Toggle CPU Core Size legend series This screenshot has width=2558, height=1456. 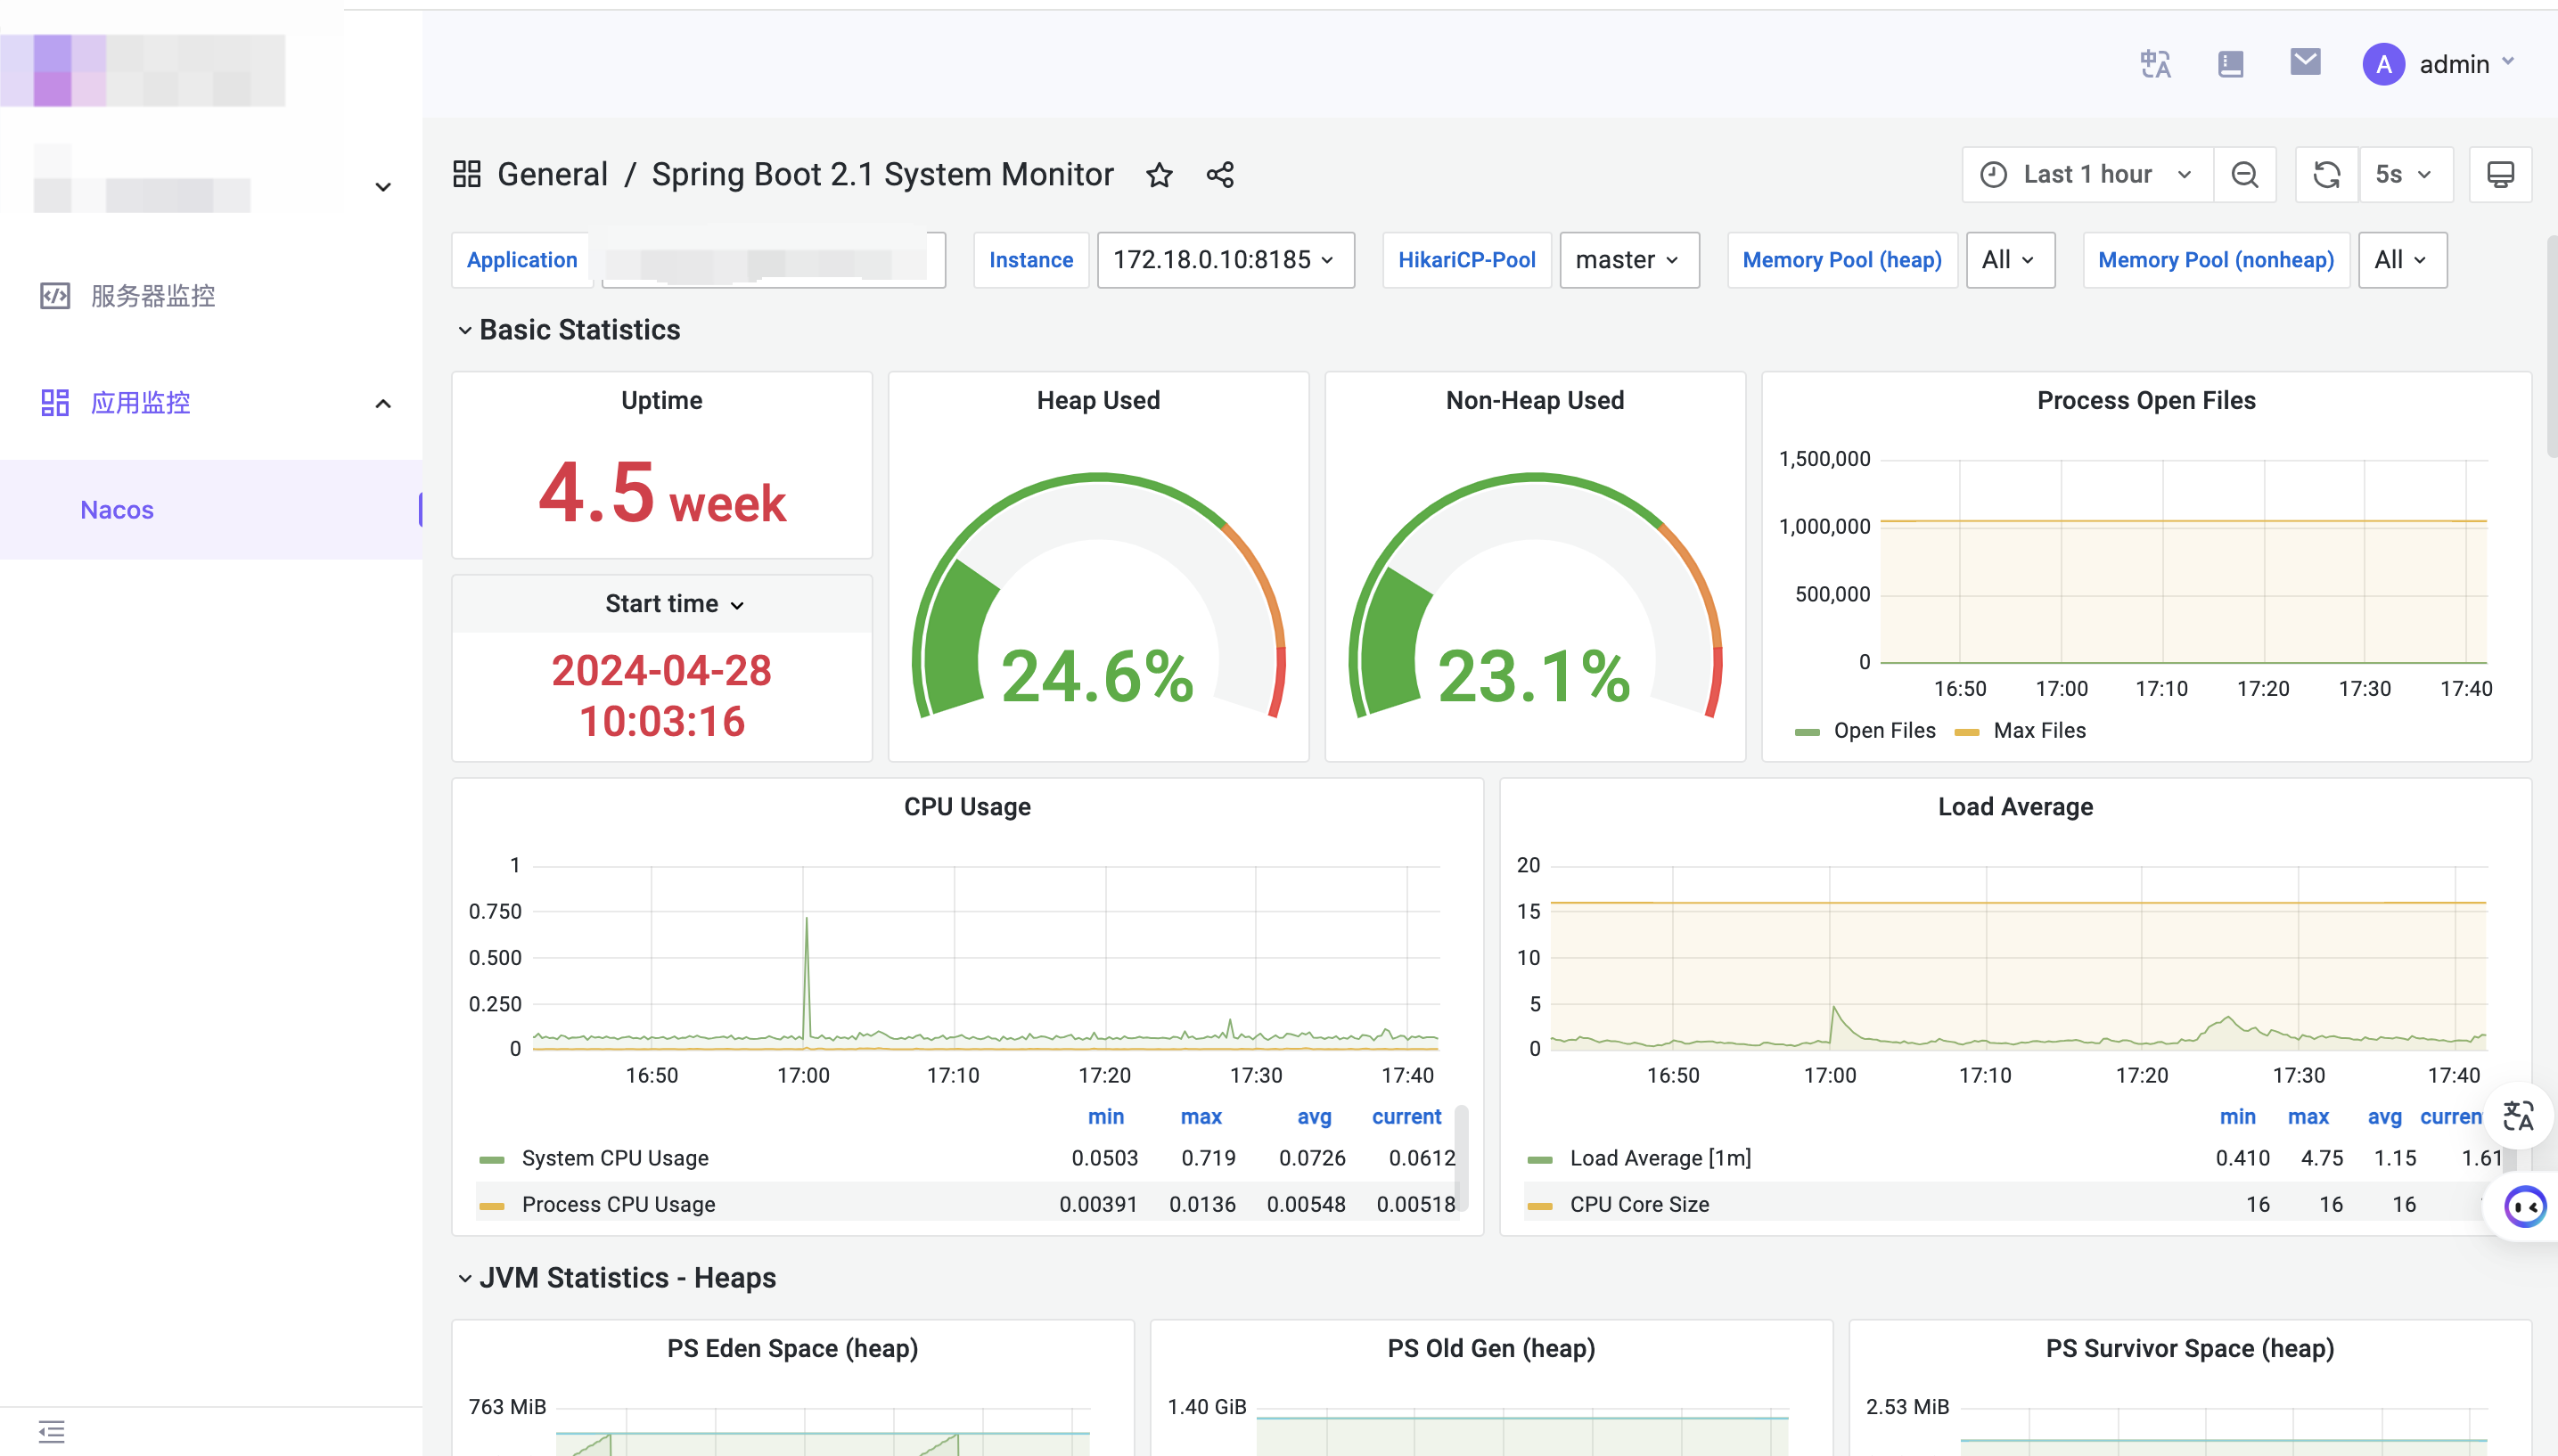tap(1639, 1204)
